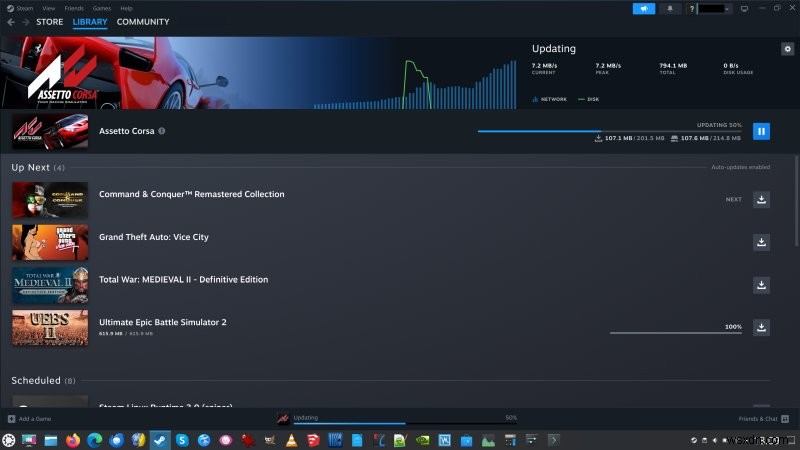The width and height of the screenshot is (800, 450).
Task: Open the notifications bell icon
Action: pos(669,9)
